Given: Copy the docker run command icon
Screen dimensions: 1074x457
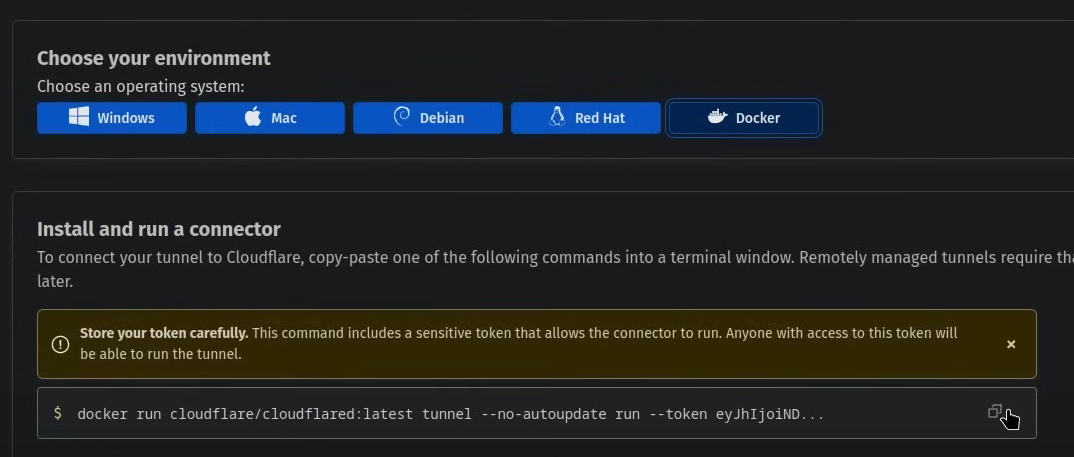Looking at the screenshot, I should 995,412.
